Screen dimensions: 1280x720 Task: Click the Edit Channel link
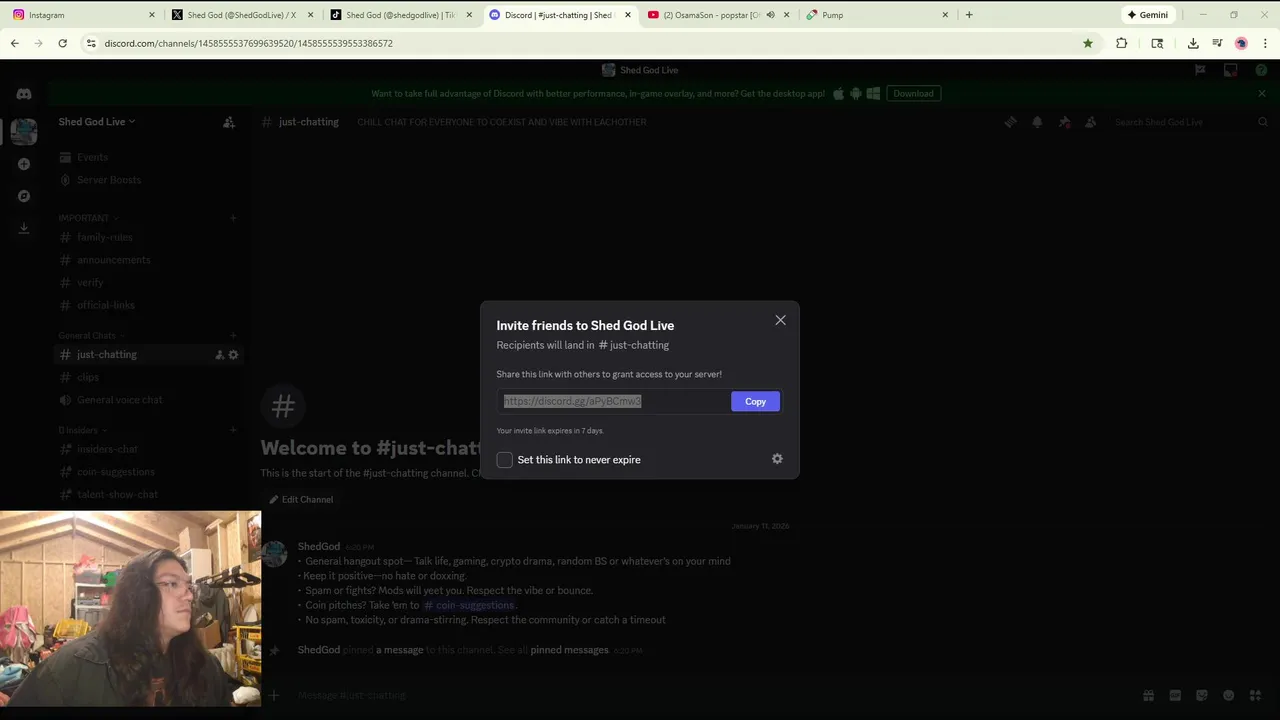point(301,500)
